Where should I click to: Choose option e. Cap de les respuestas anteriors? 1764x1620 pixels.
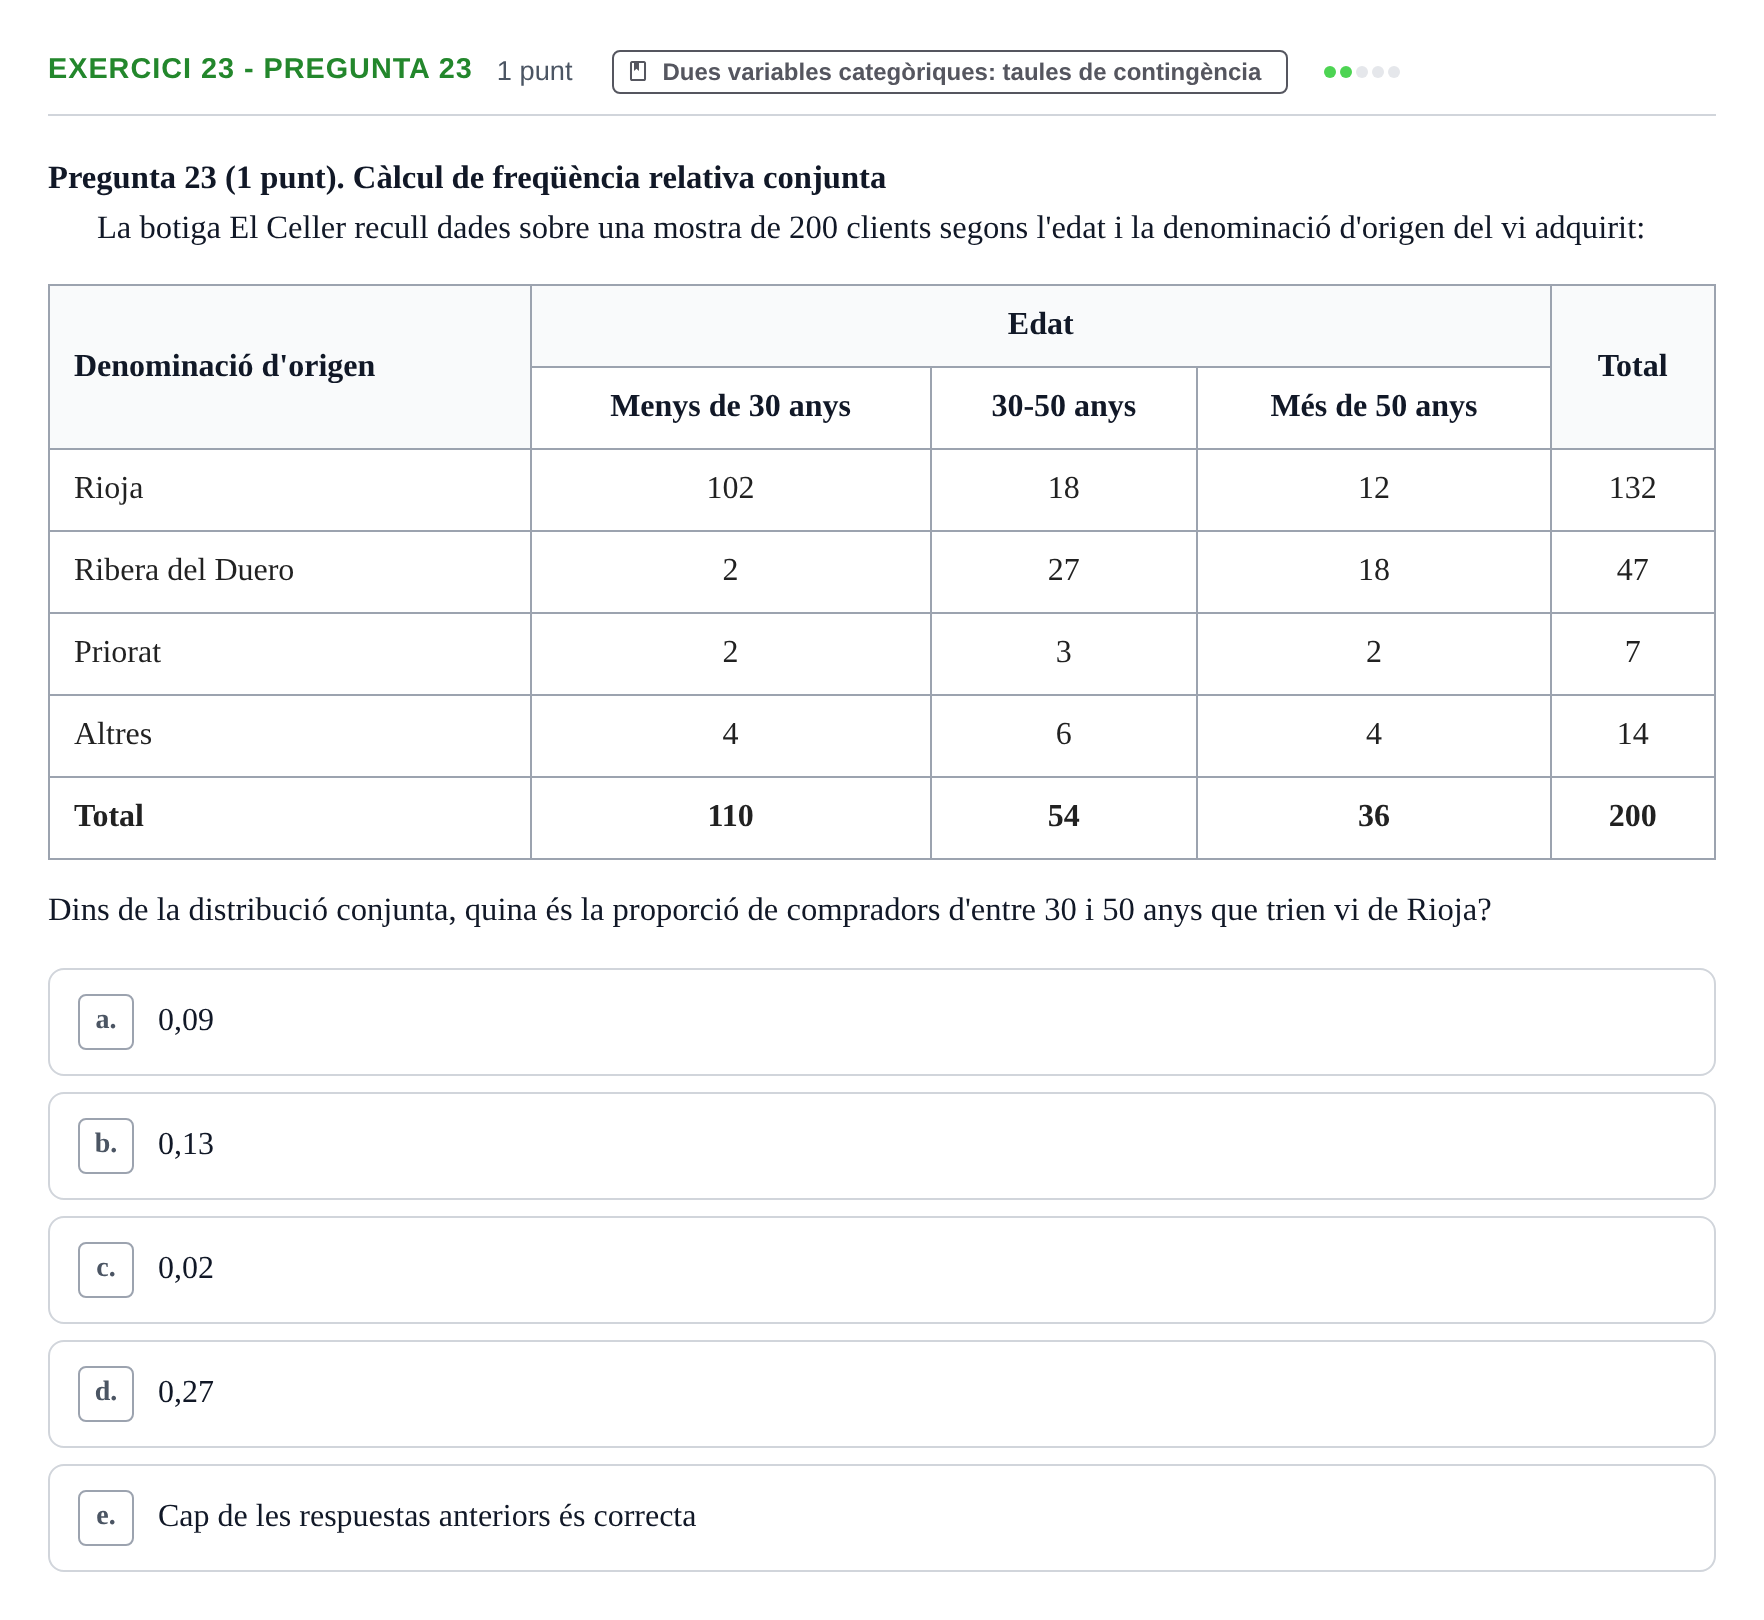881,1518
